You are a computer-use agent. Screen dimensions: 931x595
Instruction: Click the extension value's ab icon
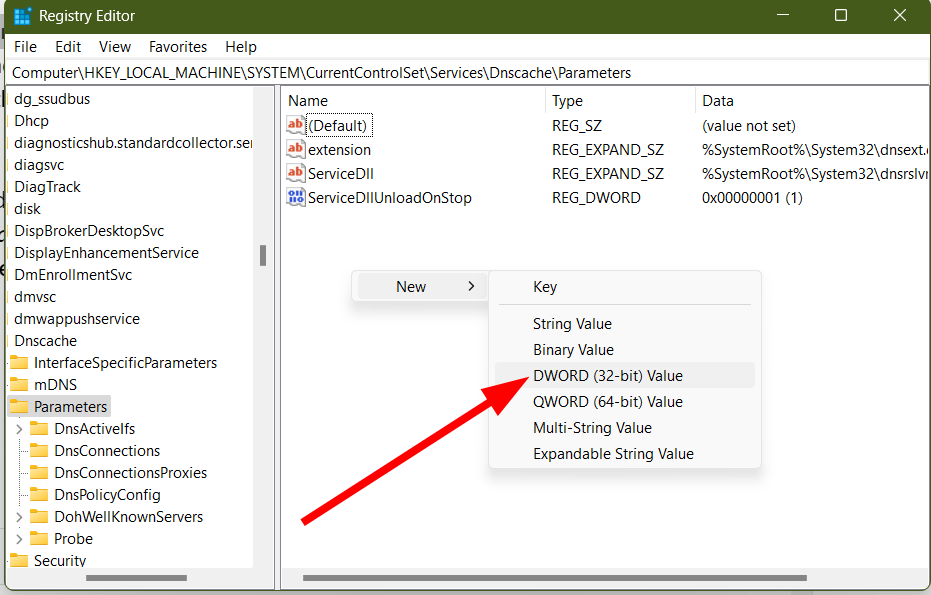tap(295, 149)
